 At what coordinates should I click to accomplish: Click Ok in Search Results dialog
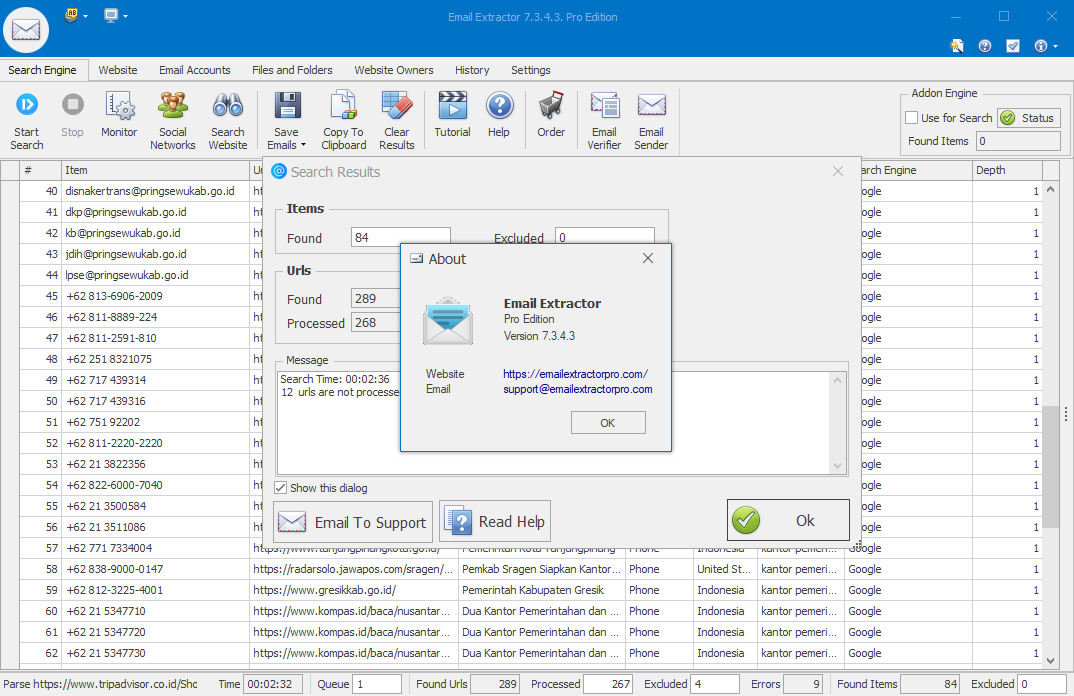coord(788,520)
